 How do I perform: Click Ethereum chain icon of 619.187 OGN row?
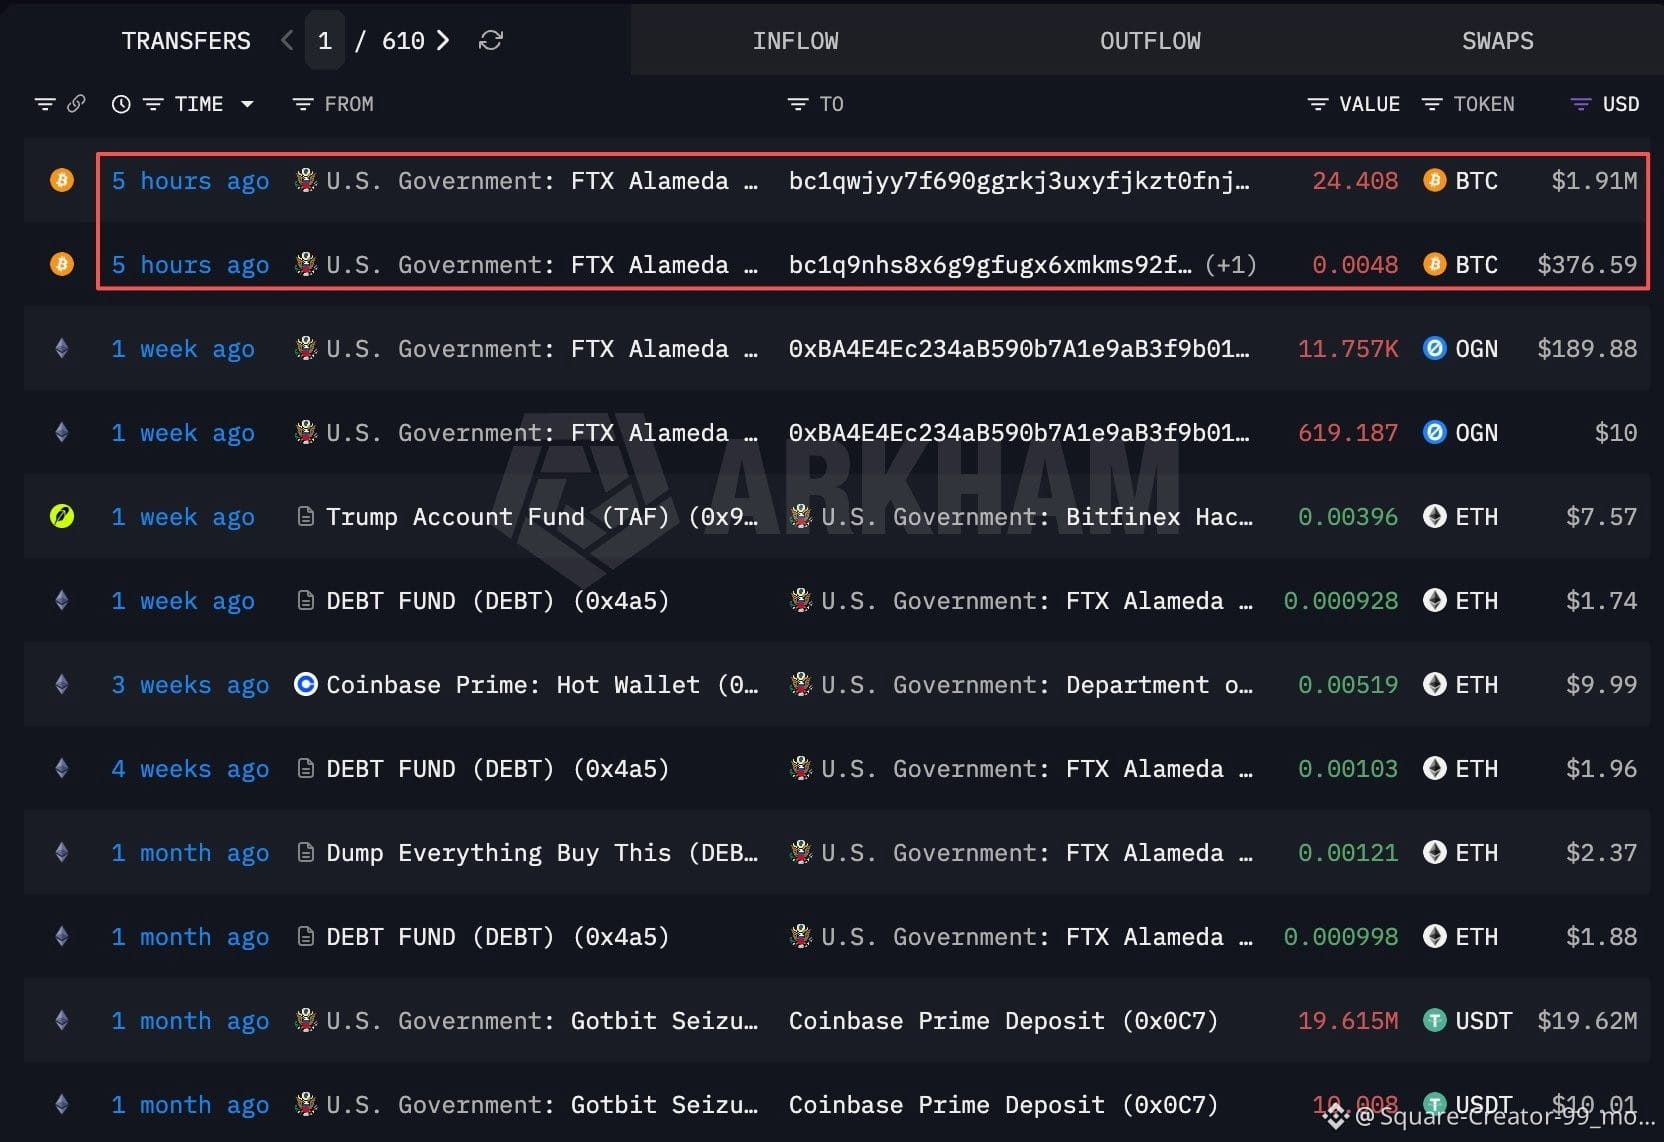[62, 432]
